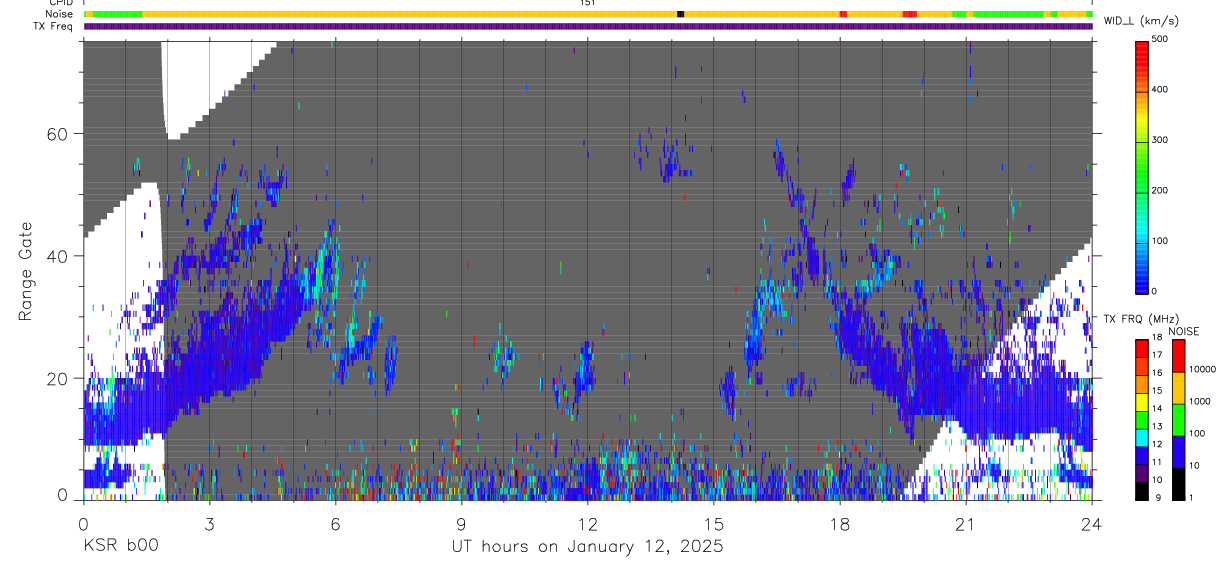Click the purple TX Freq strip above the plot

588,27
